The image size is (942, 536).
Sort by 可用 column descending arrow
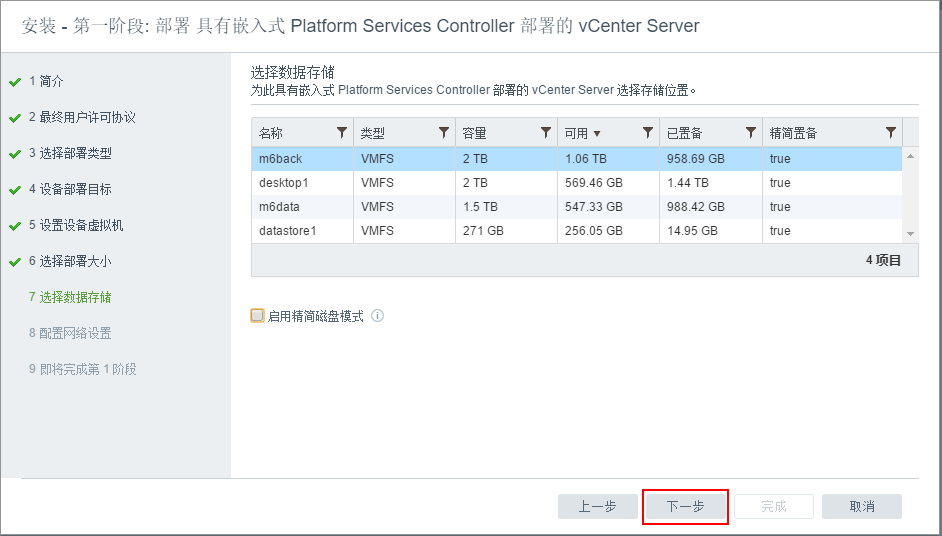coord(597,133)
